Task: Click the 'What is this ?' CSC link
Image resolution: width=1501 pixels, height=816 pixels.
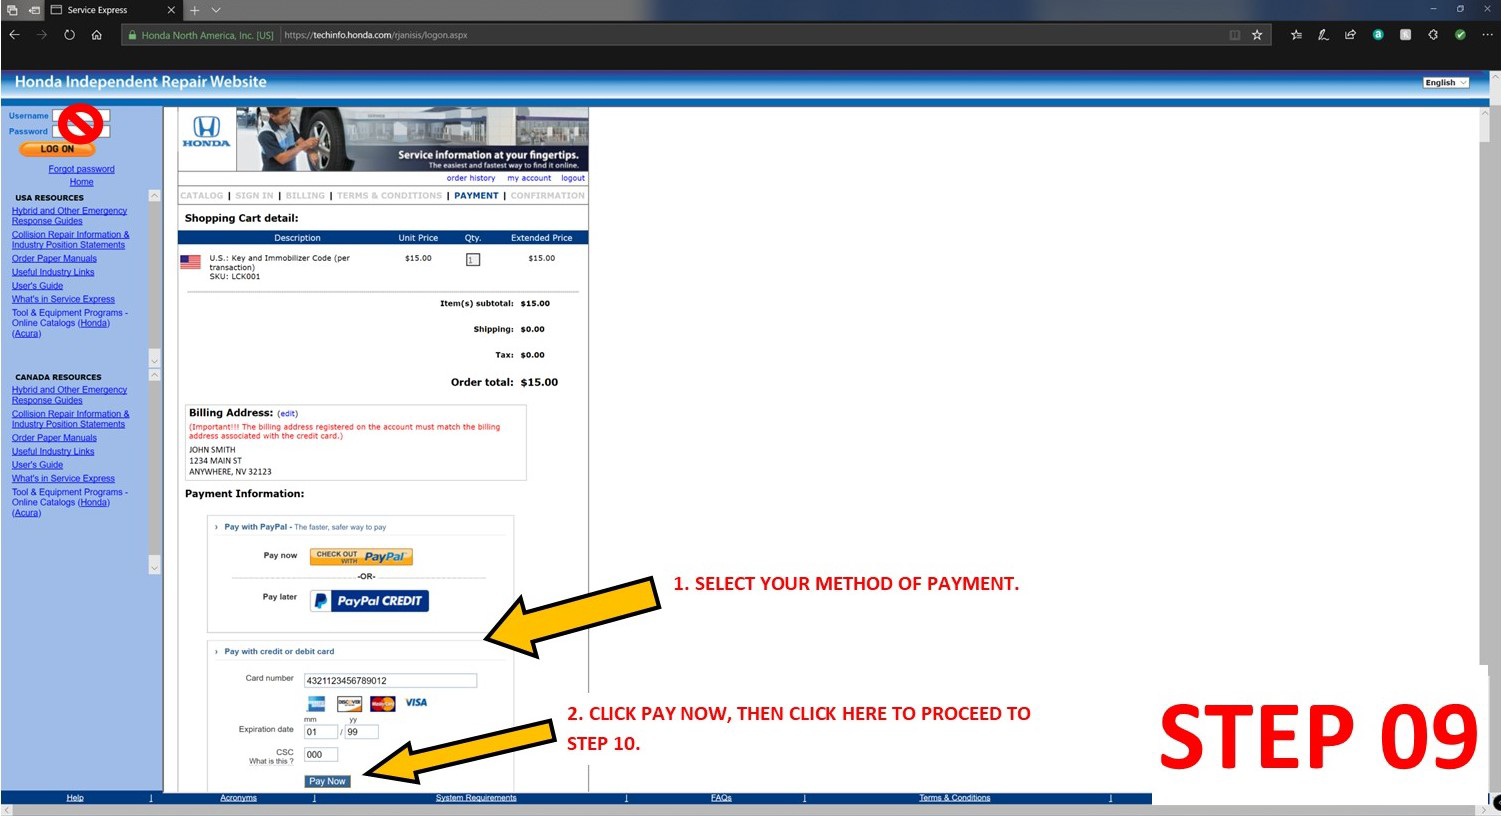Action: click(271, 761)
